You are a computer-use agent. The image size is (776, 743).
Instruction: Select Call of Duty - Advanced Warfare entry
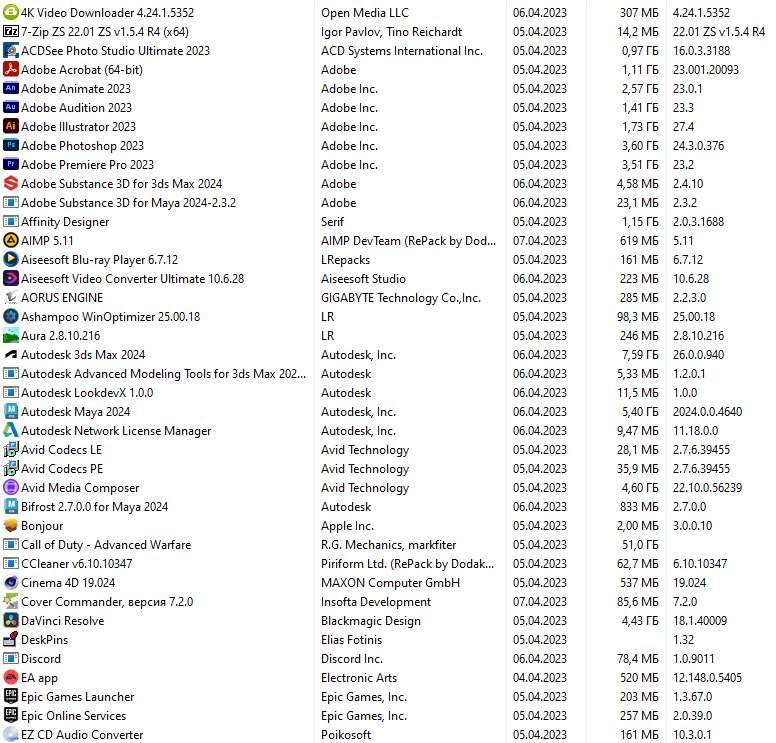pyautogui.click(x=106, y=545)
